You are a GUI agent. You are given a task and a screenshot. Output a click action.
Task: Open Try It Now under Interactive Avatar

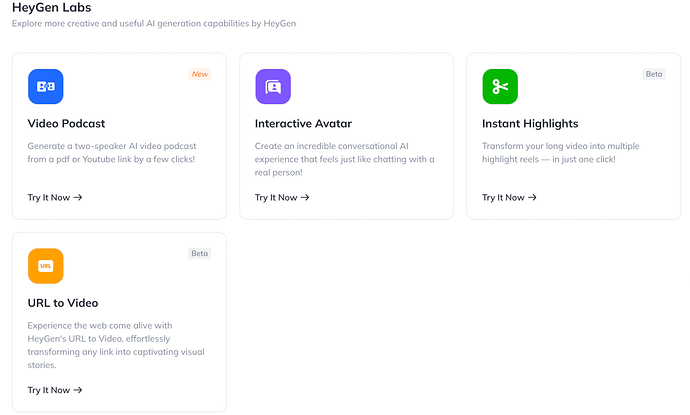pos(282,198)
